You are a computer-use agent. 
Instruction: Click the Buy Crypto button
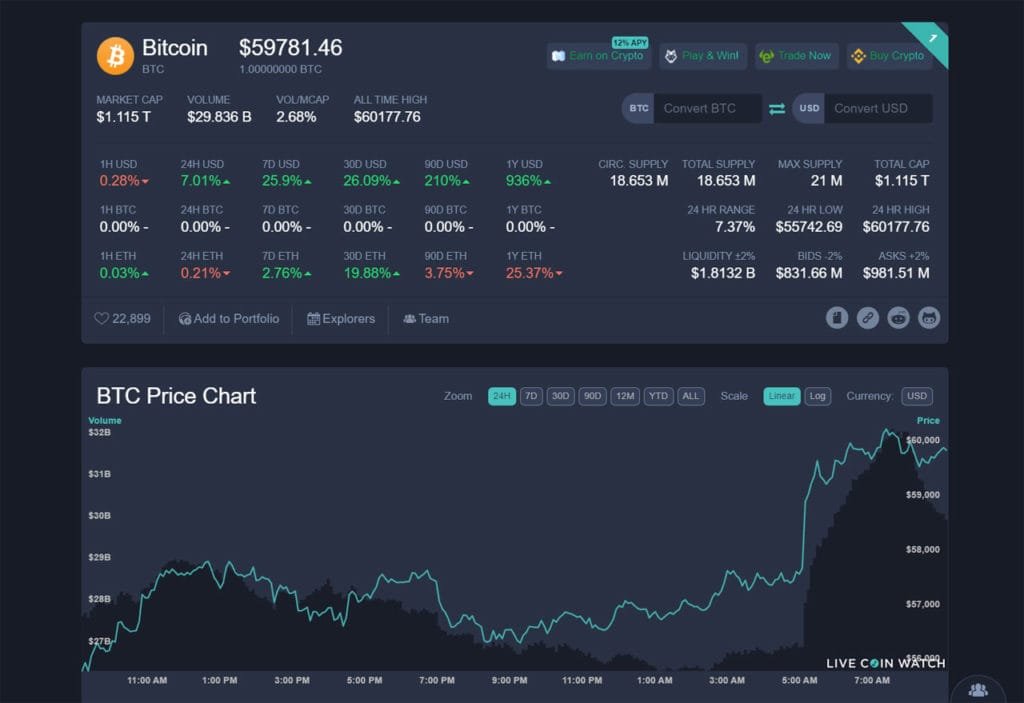coord(888,56)
